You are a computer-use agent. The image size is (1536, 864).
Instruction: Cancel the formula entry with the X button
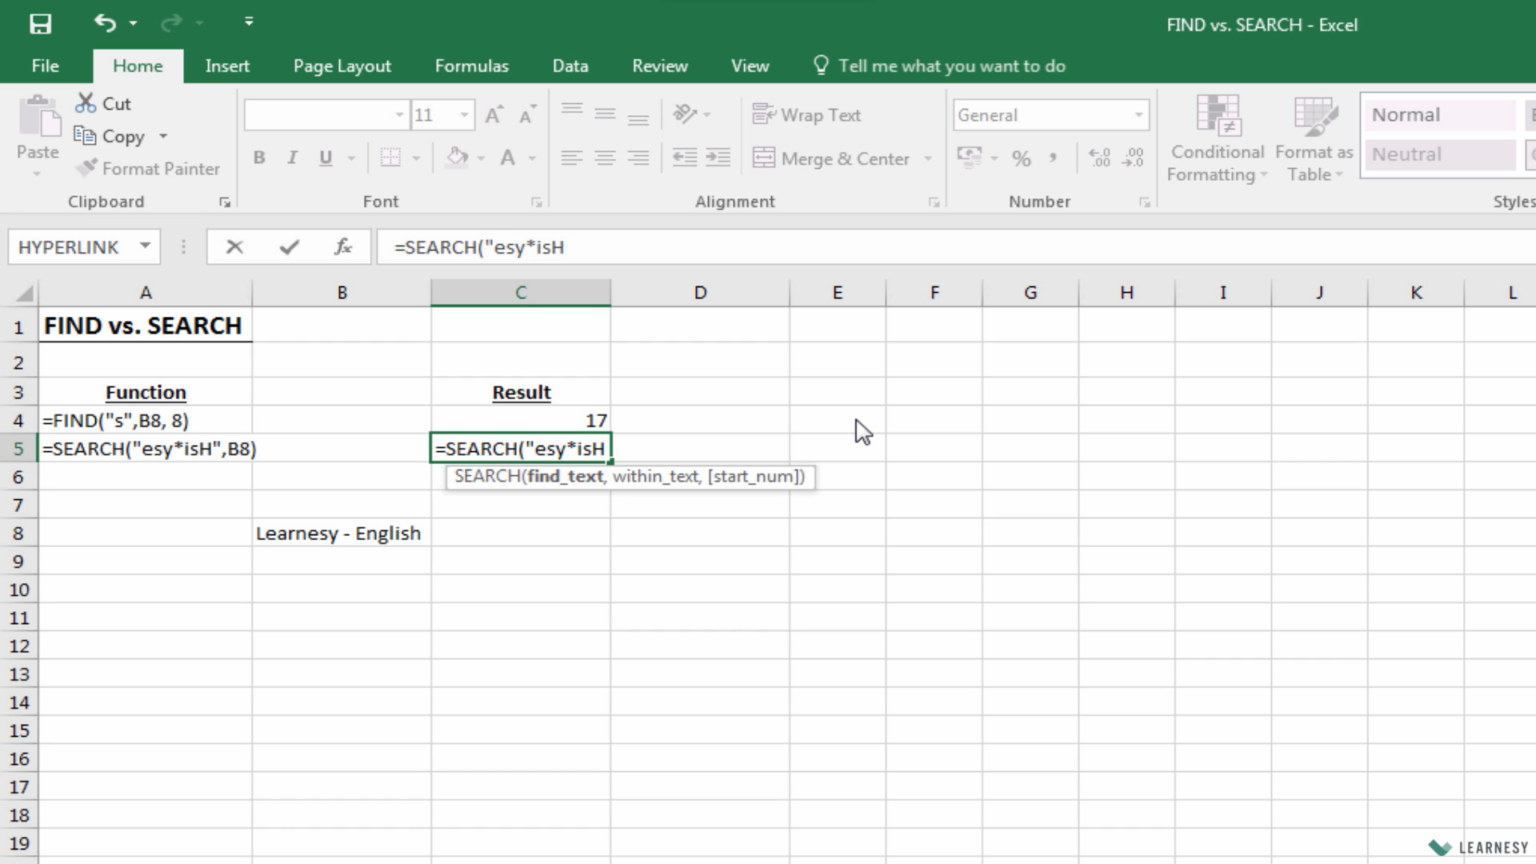235,246
